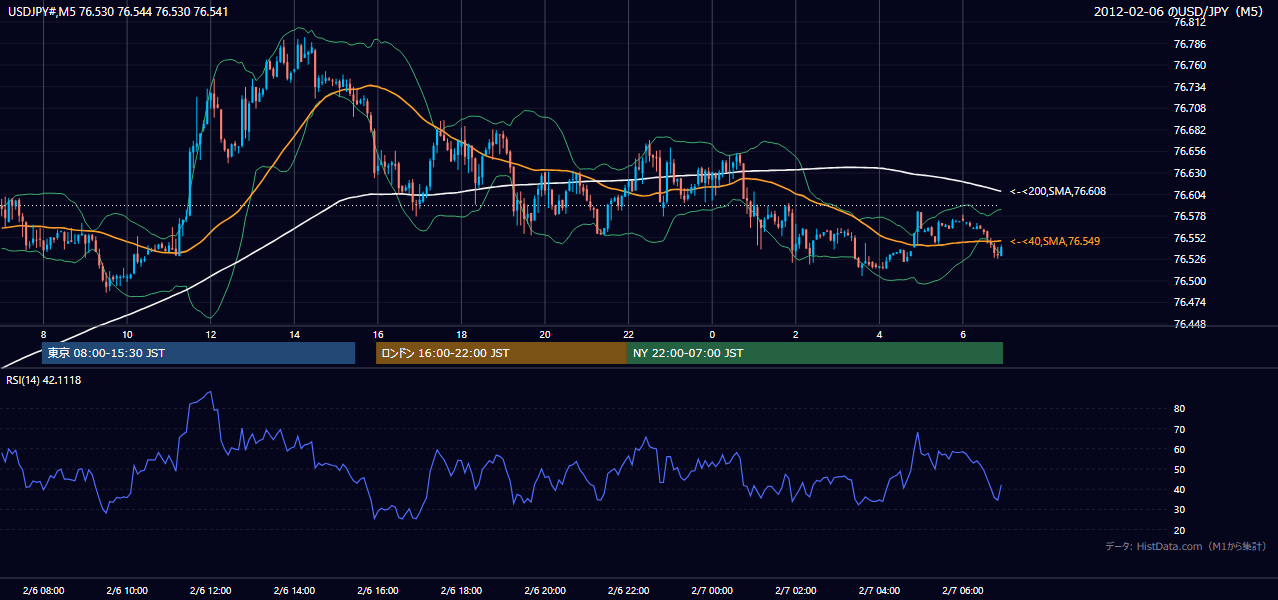Click the Tokyo 08:00-15:30 JST session bar
Screen dimensions: 1278x600
point(198,353)
